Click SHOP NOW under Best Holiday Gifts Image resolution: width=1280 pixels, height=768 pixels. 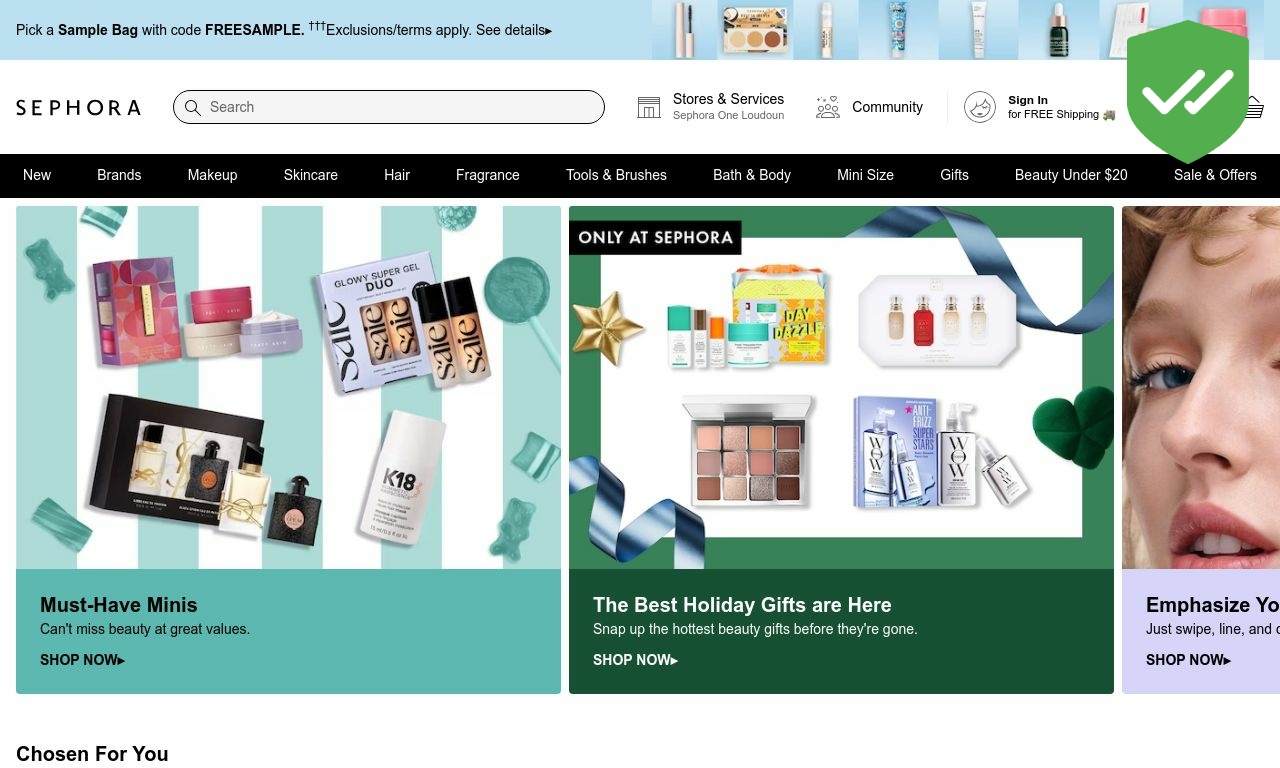[635, 660]
